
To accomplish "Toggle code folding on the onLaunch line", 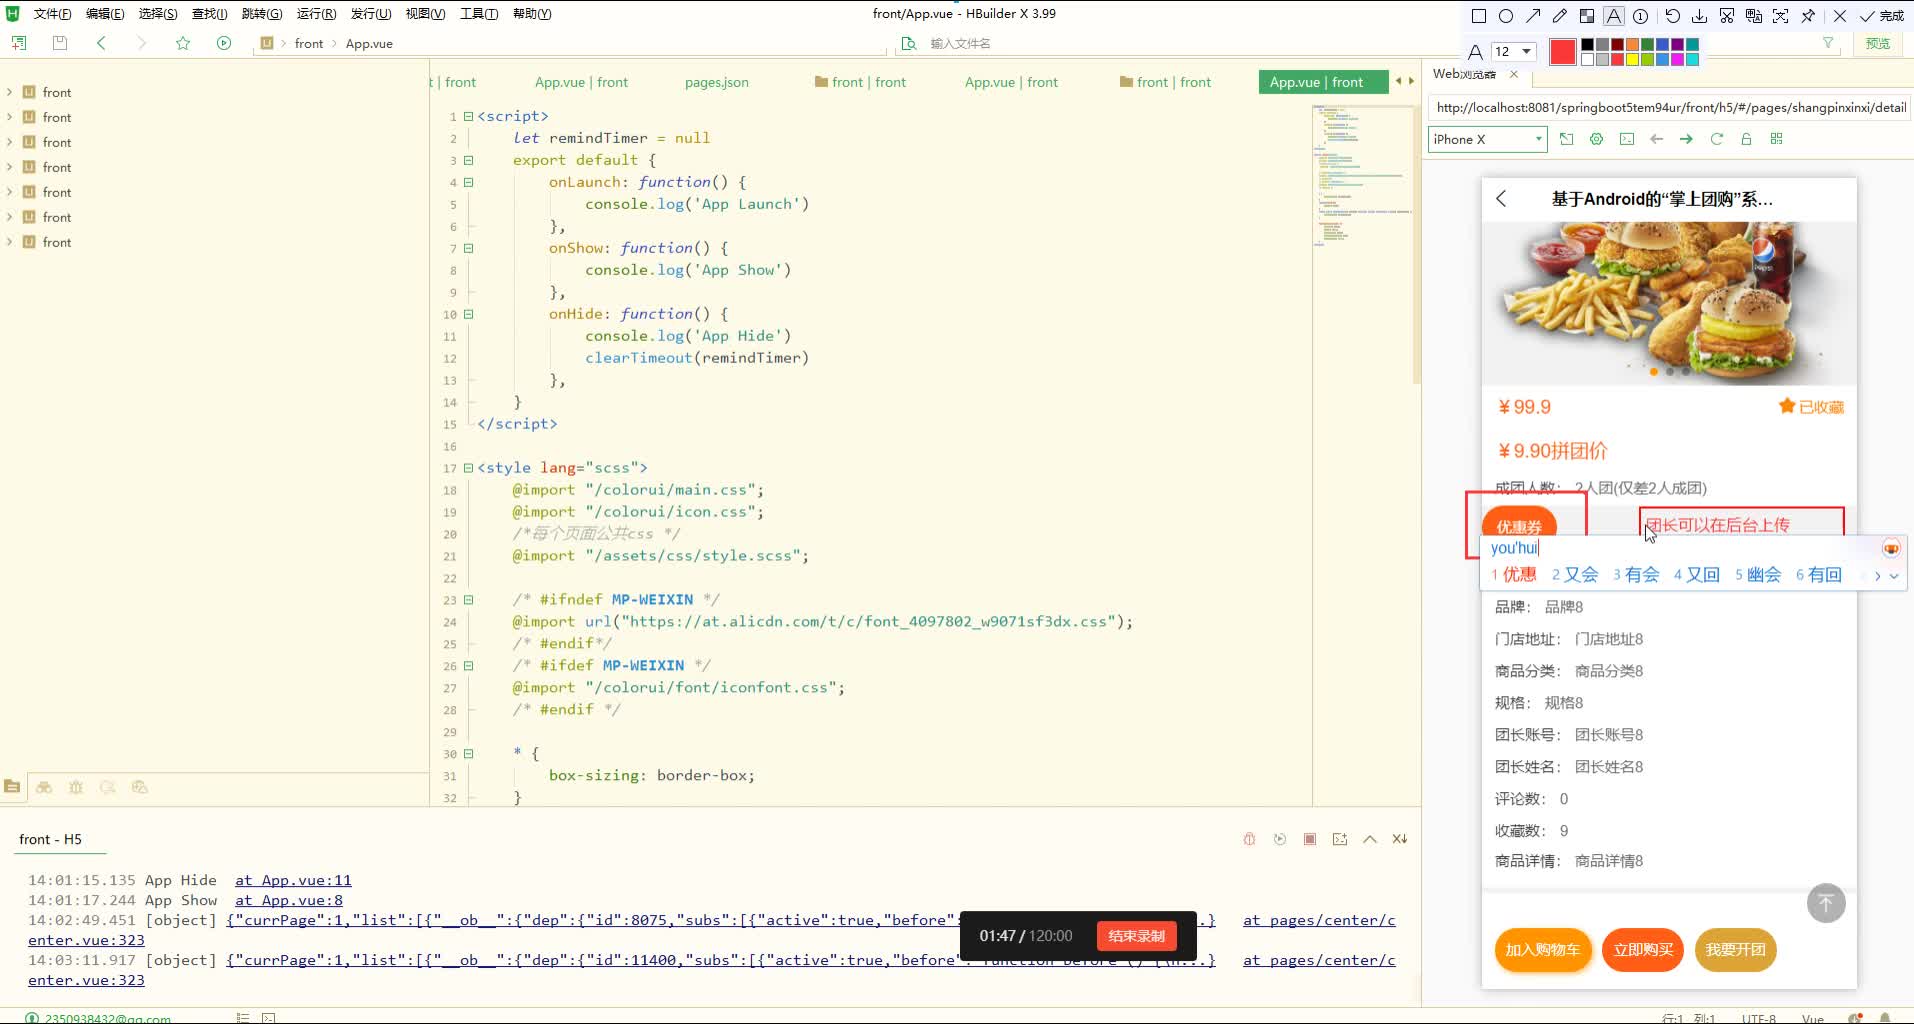I will [x=468, y=182].
